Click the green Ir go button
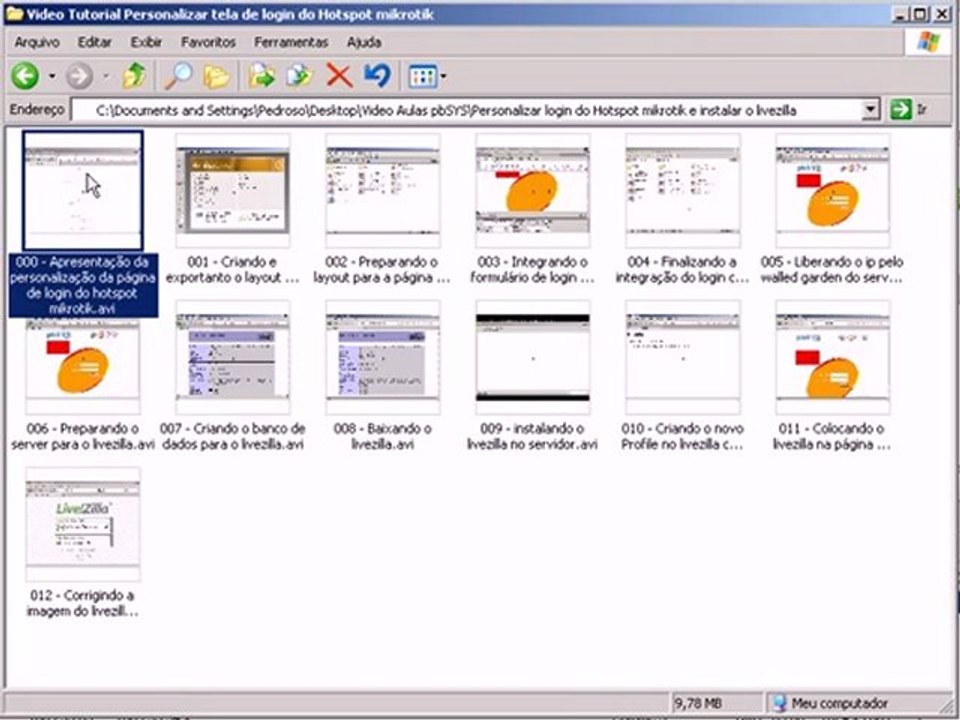 pos(909,110)
